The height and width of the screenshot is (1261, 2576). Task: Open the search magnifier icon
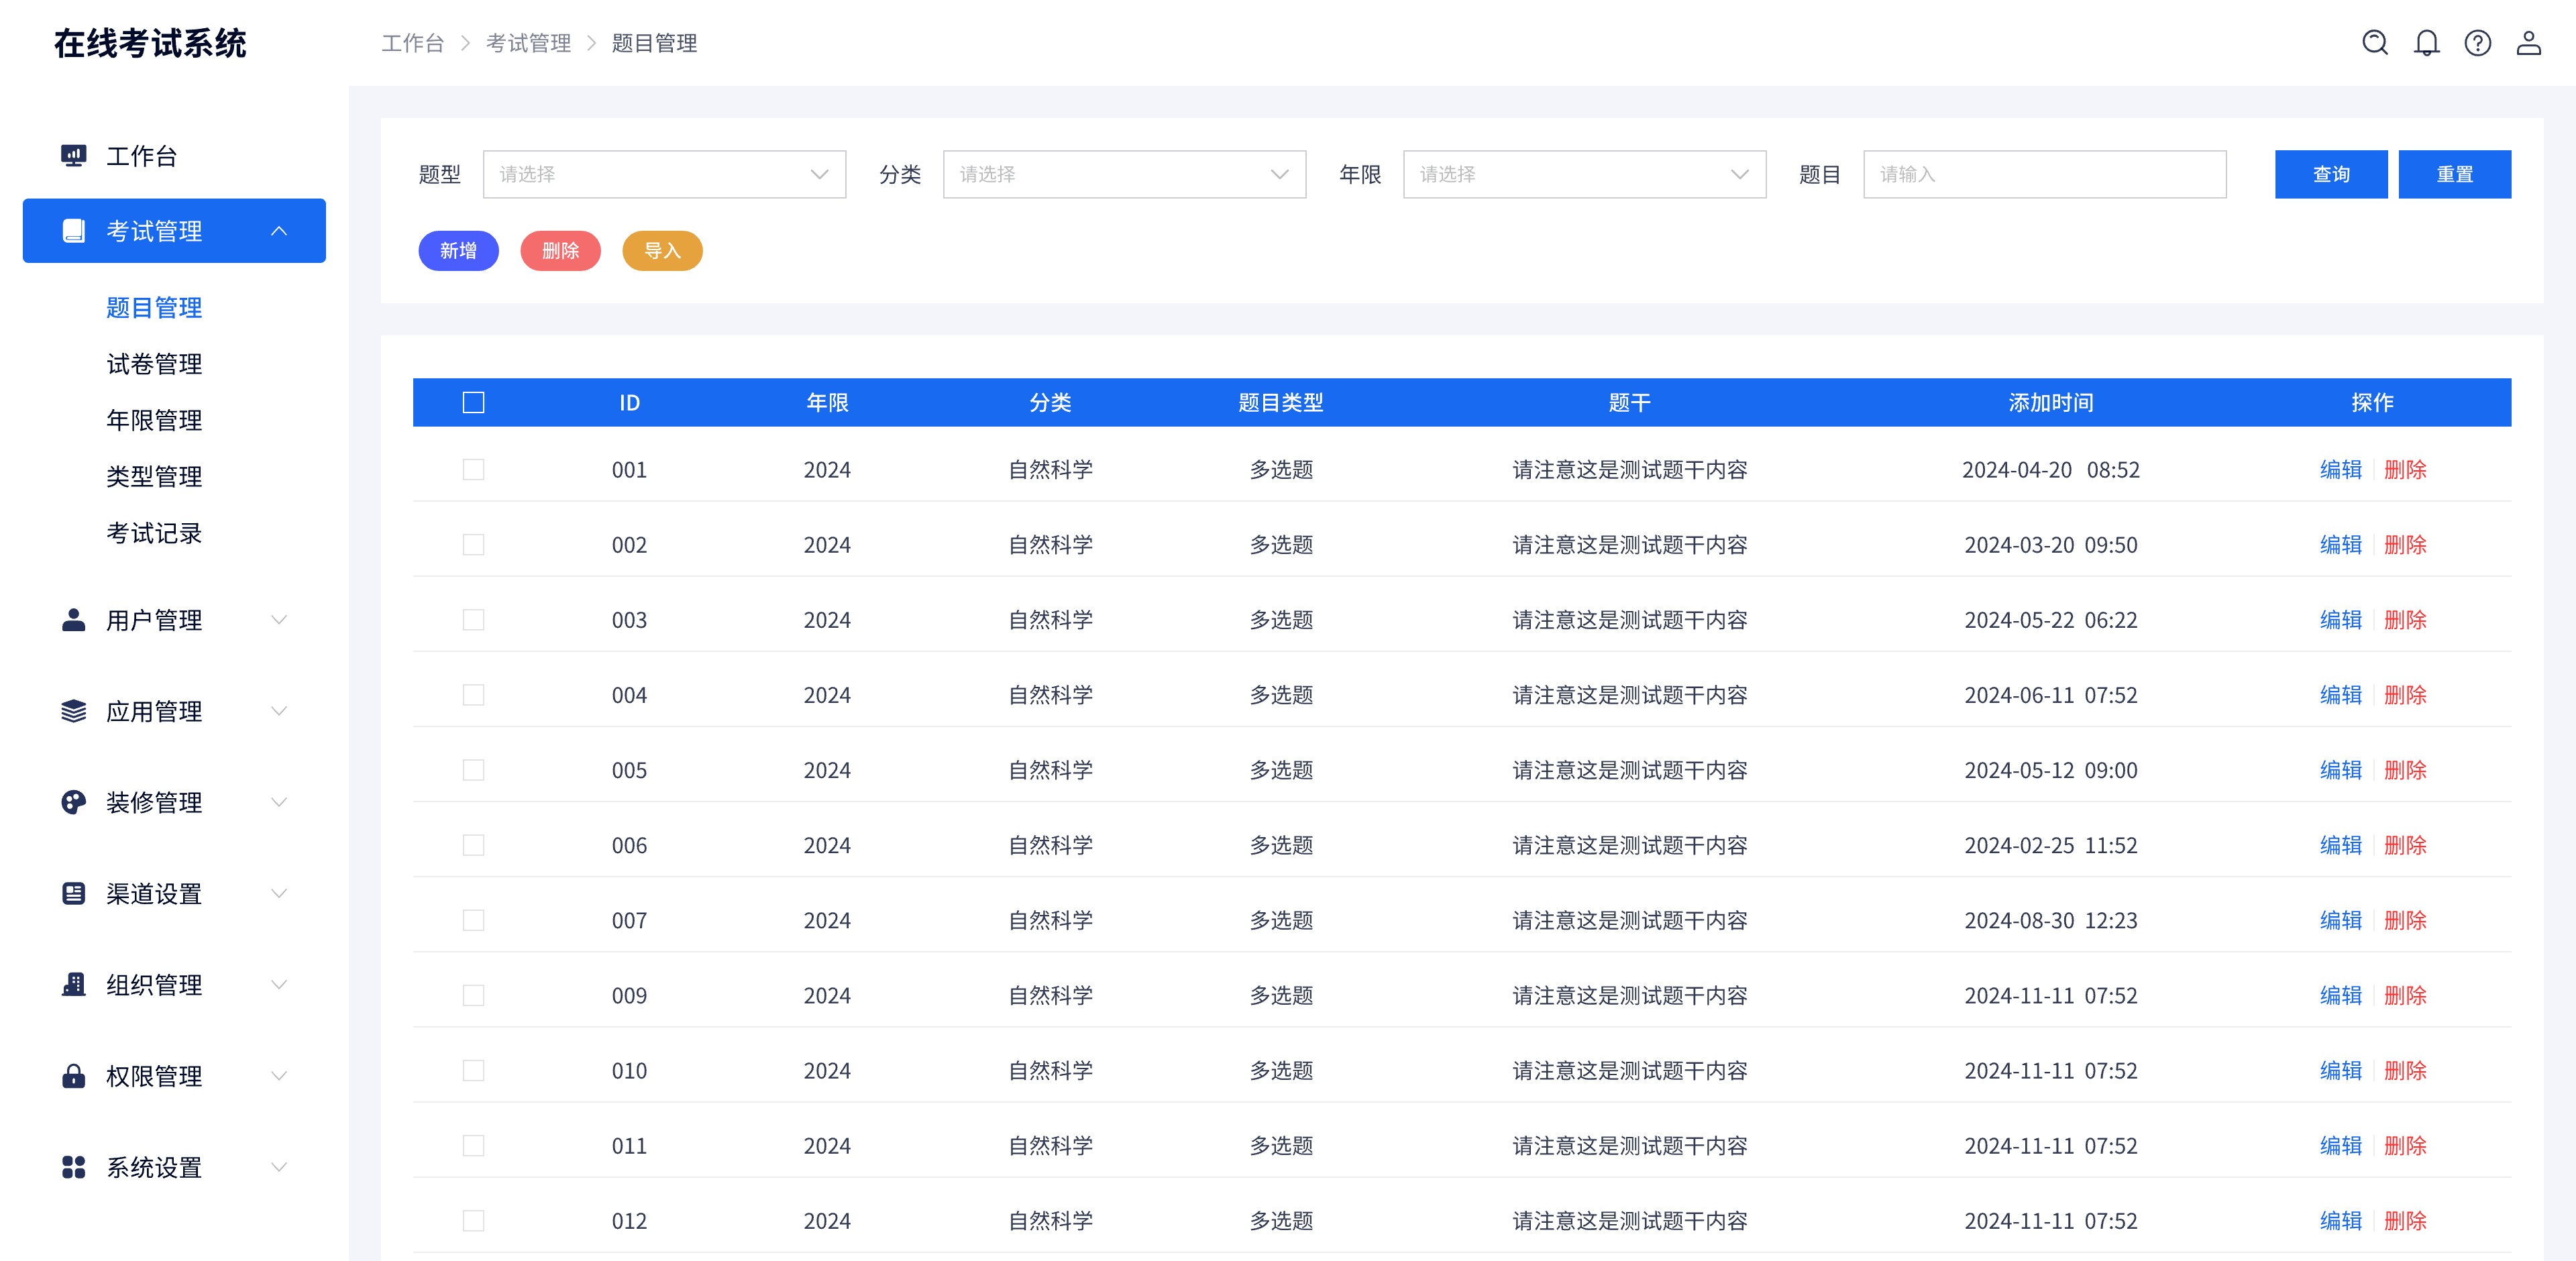[x=2374, y=43]
